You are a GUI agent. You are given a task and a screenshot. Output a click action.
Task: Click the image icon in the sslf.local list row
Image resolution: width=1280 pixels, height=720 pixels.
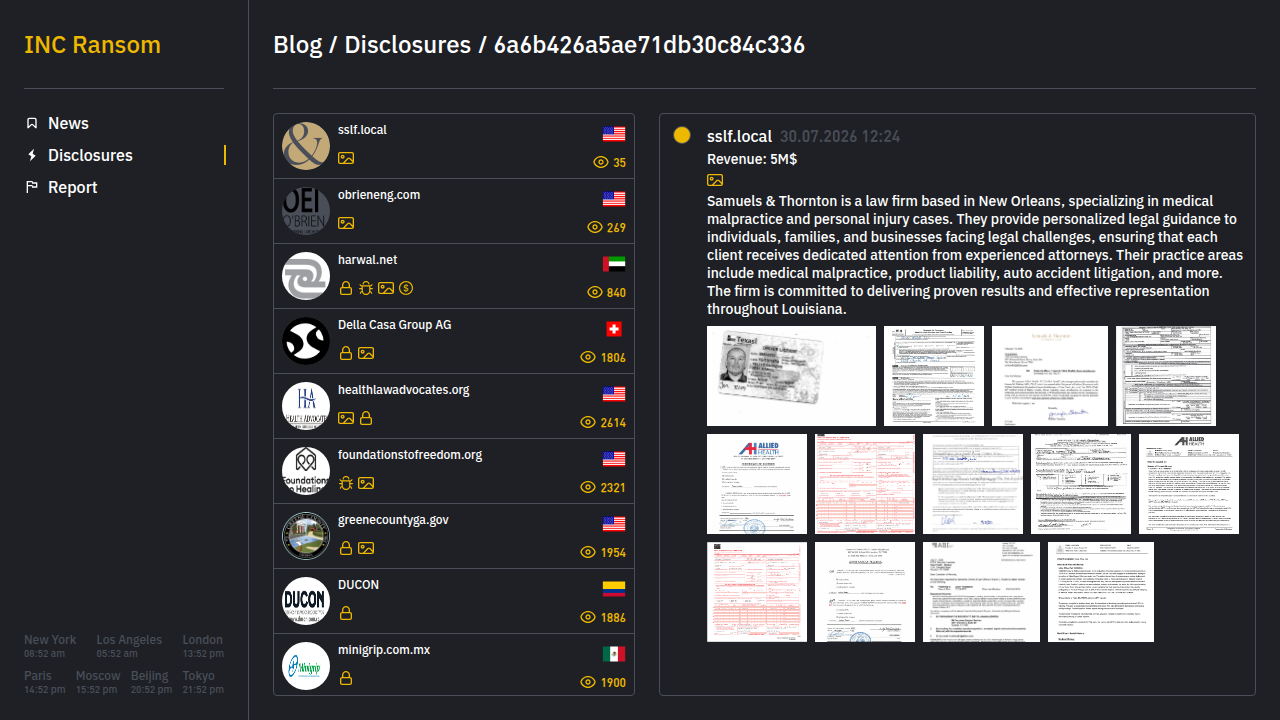[346, 158]
